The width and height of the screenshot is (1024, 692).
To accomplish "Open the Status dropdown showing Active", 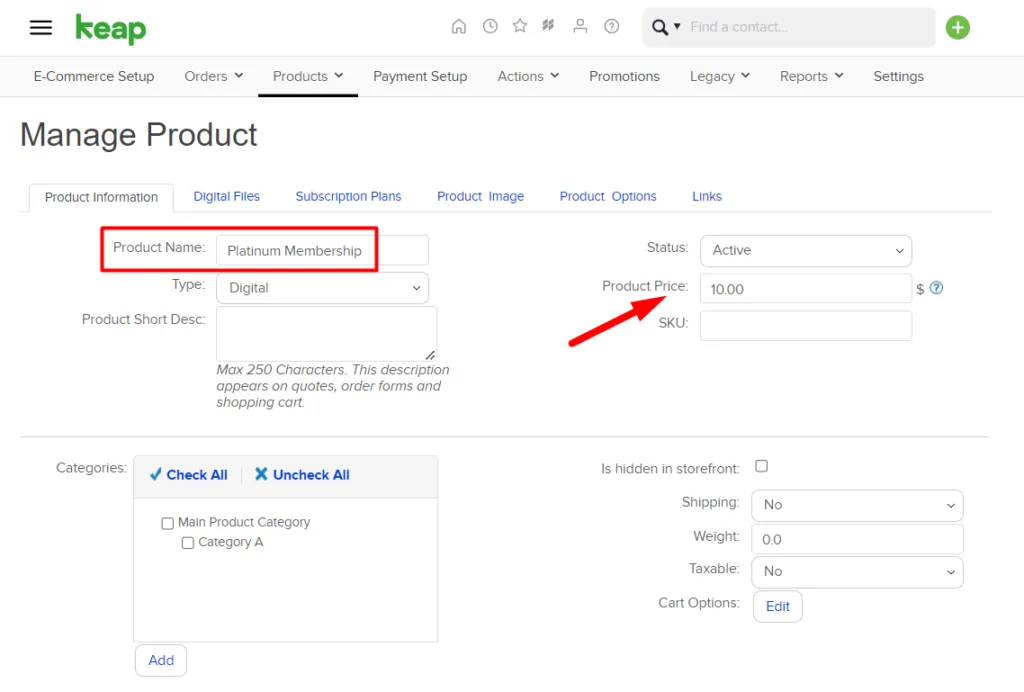I will [805, 251].
